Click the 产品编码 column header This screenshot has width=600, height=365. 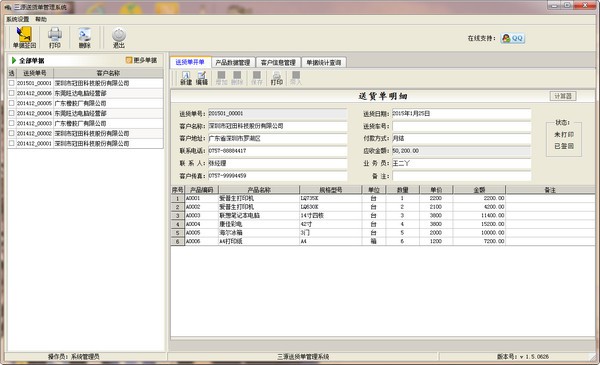[202, 190]
